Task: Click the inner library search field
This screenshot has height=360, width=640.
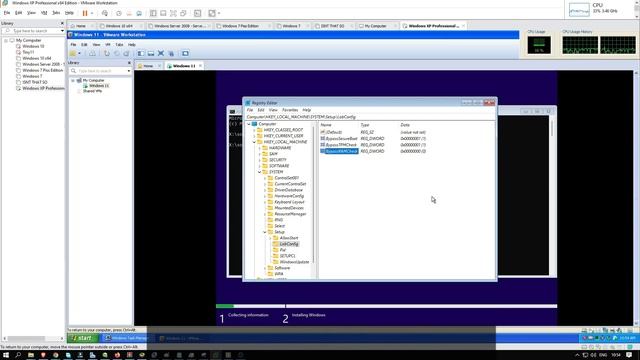Action: (x=98, y=71)
